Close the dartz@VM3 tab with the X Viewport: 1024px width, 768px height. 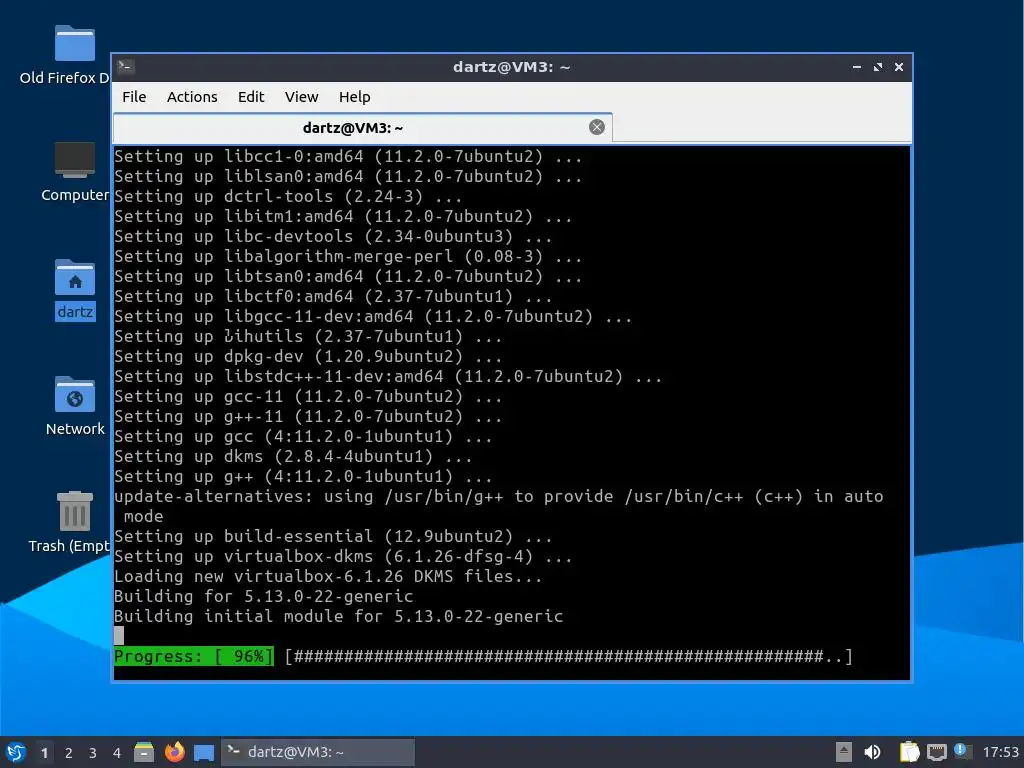point(596,127)
